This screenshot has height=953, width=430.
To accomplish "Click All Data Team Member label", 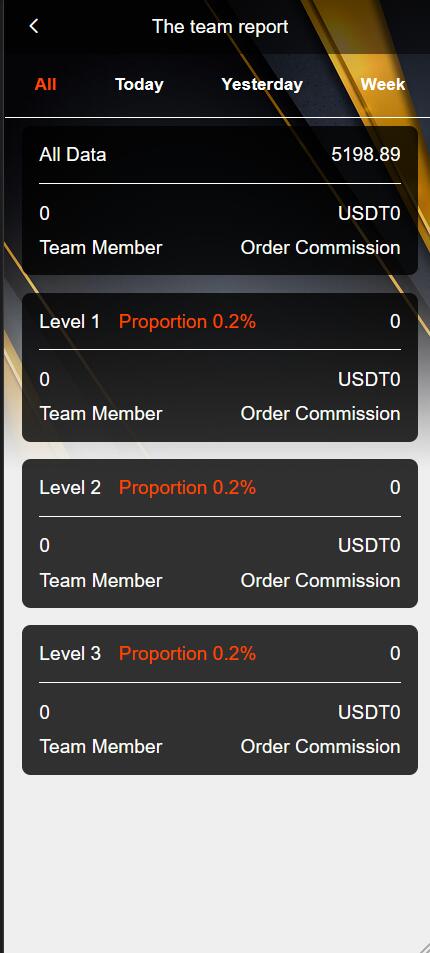I will [101, 248].
